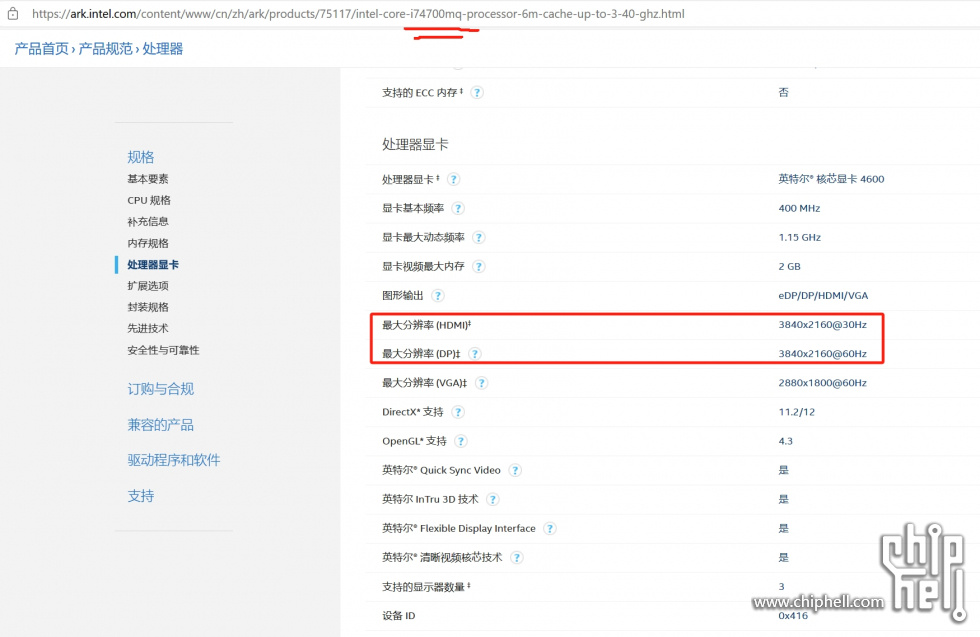Open help icon for 显卡最大动态频率
The width and height of the screenshot is (980, 637).
pyautogui.click(x=479, y=238)
